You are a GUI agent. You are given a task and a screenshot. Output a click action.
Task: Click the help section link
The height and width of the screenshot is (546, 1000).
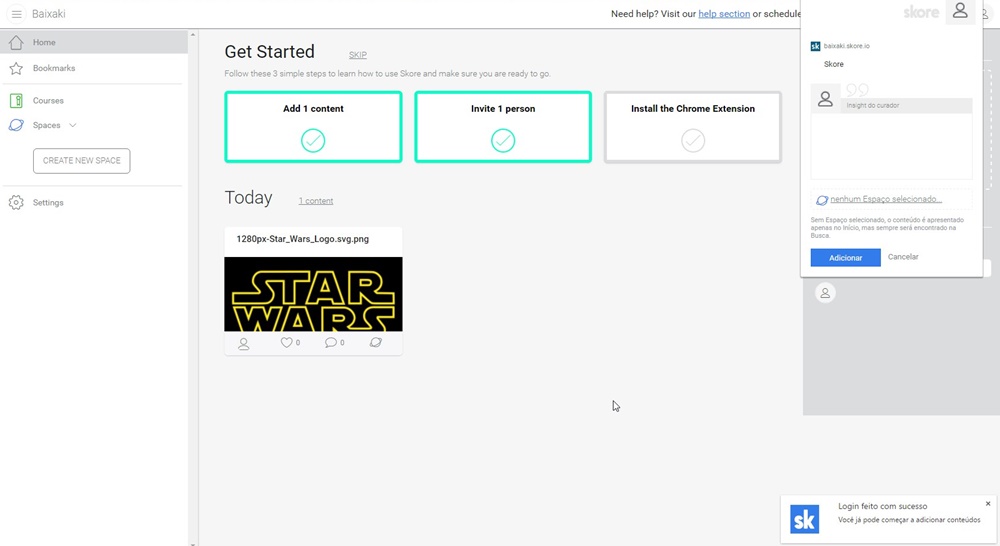tap(724, 14)
